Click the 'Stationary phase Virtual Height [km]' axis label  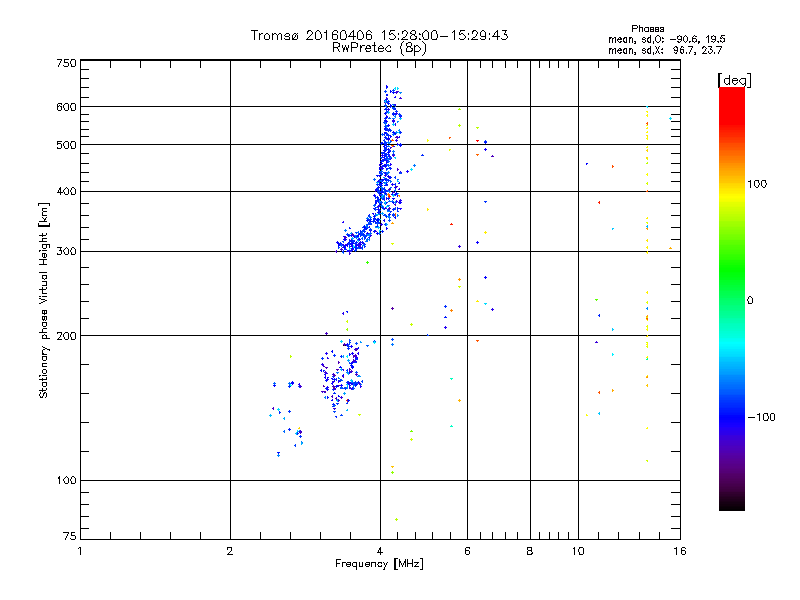43,301
